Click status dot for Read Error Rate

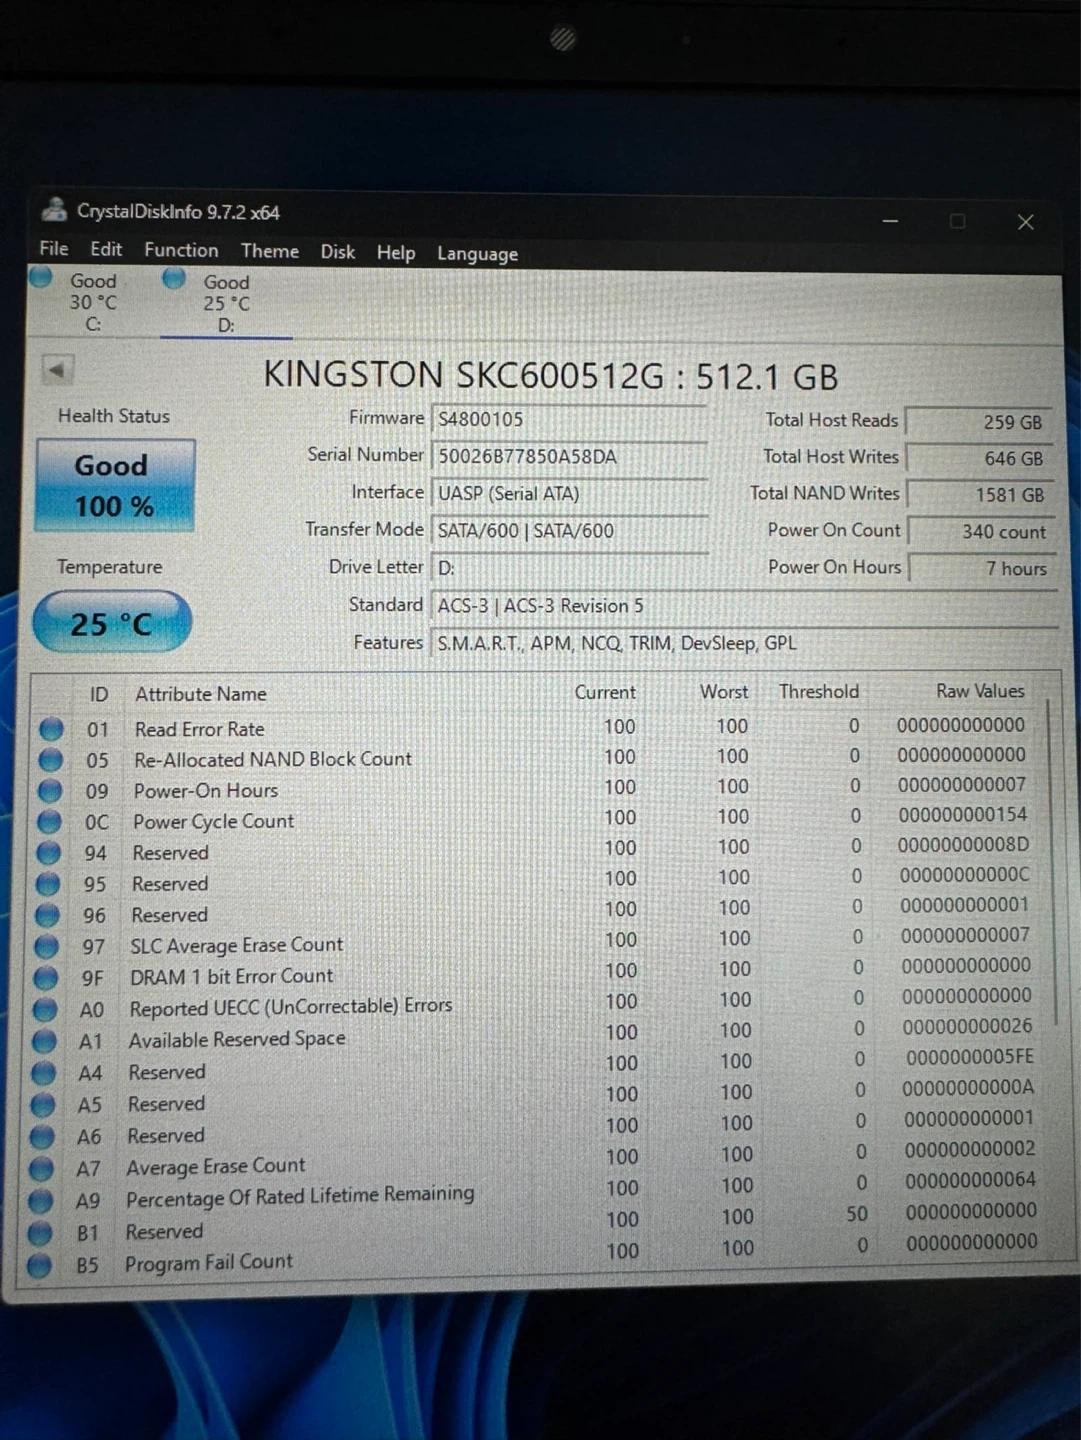(50, 729)
